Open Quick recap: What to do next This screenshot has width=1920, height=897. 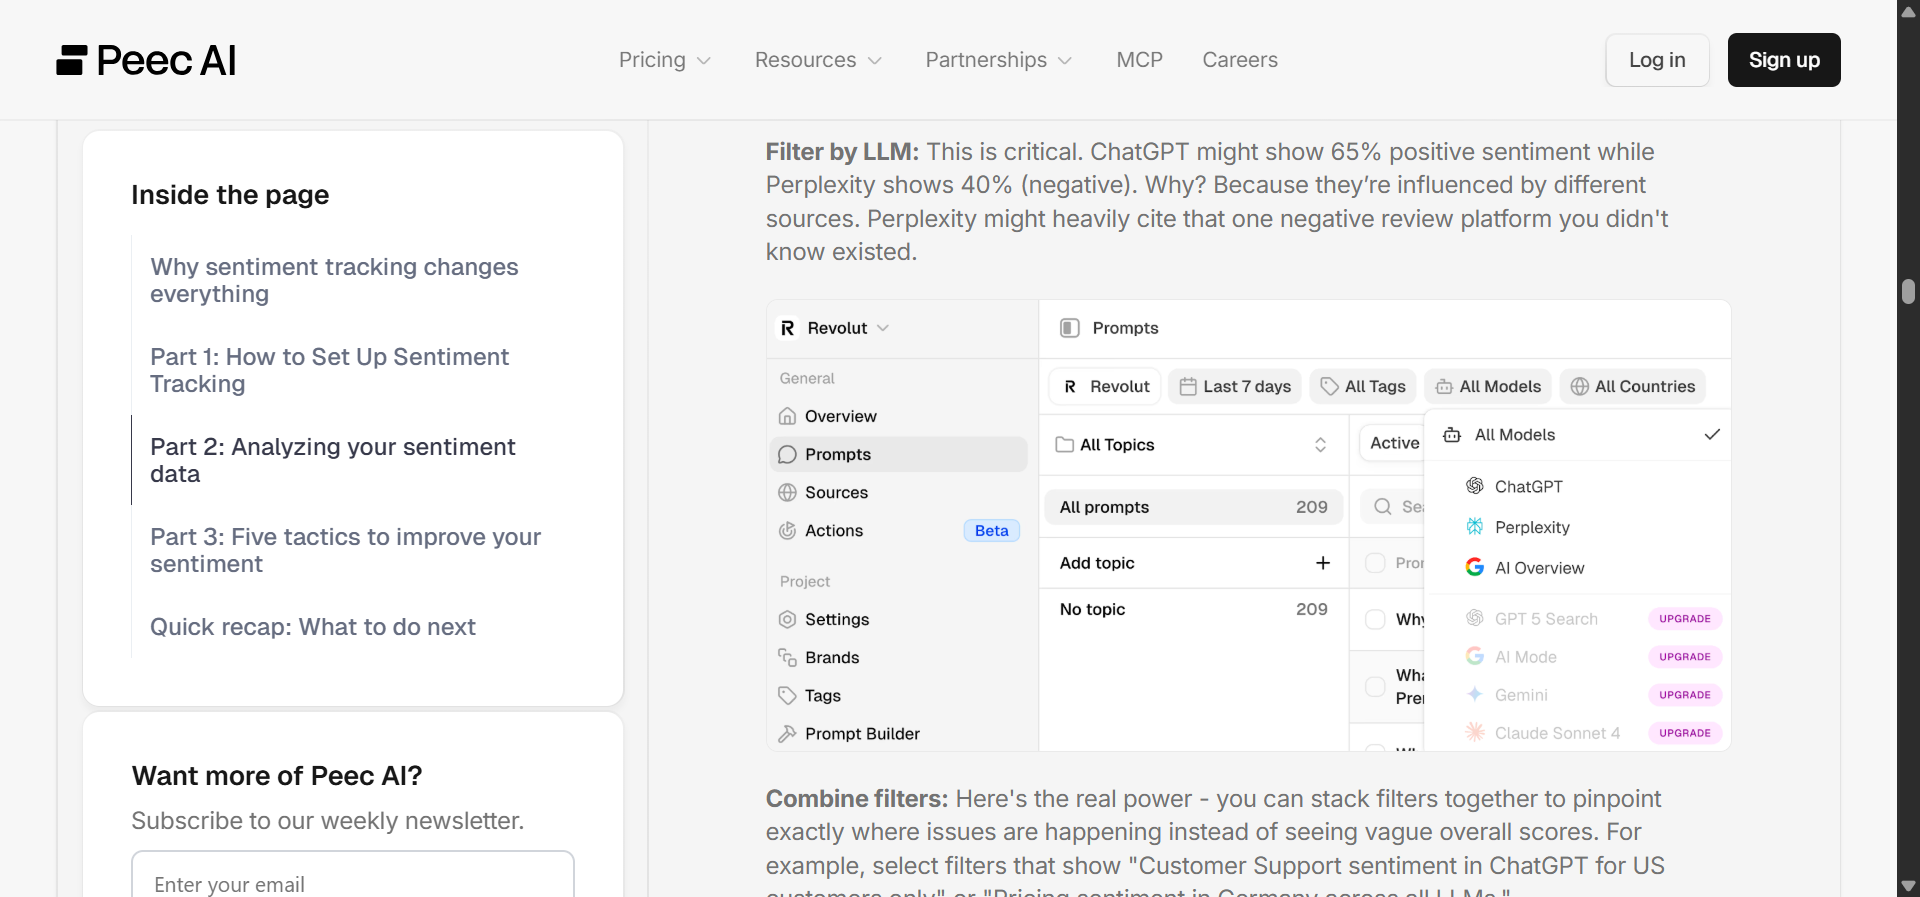tap(313, 627)
